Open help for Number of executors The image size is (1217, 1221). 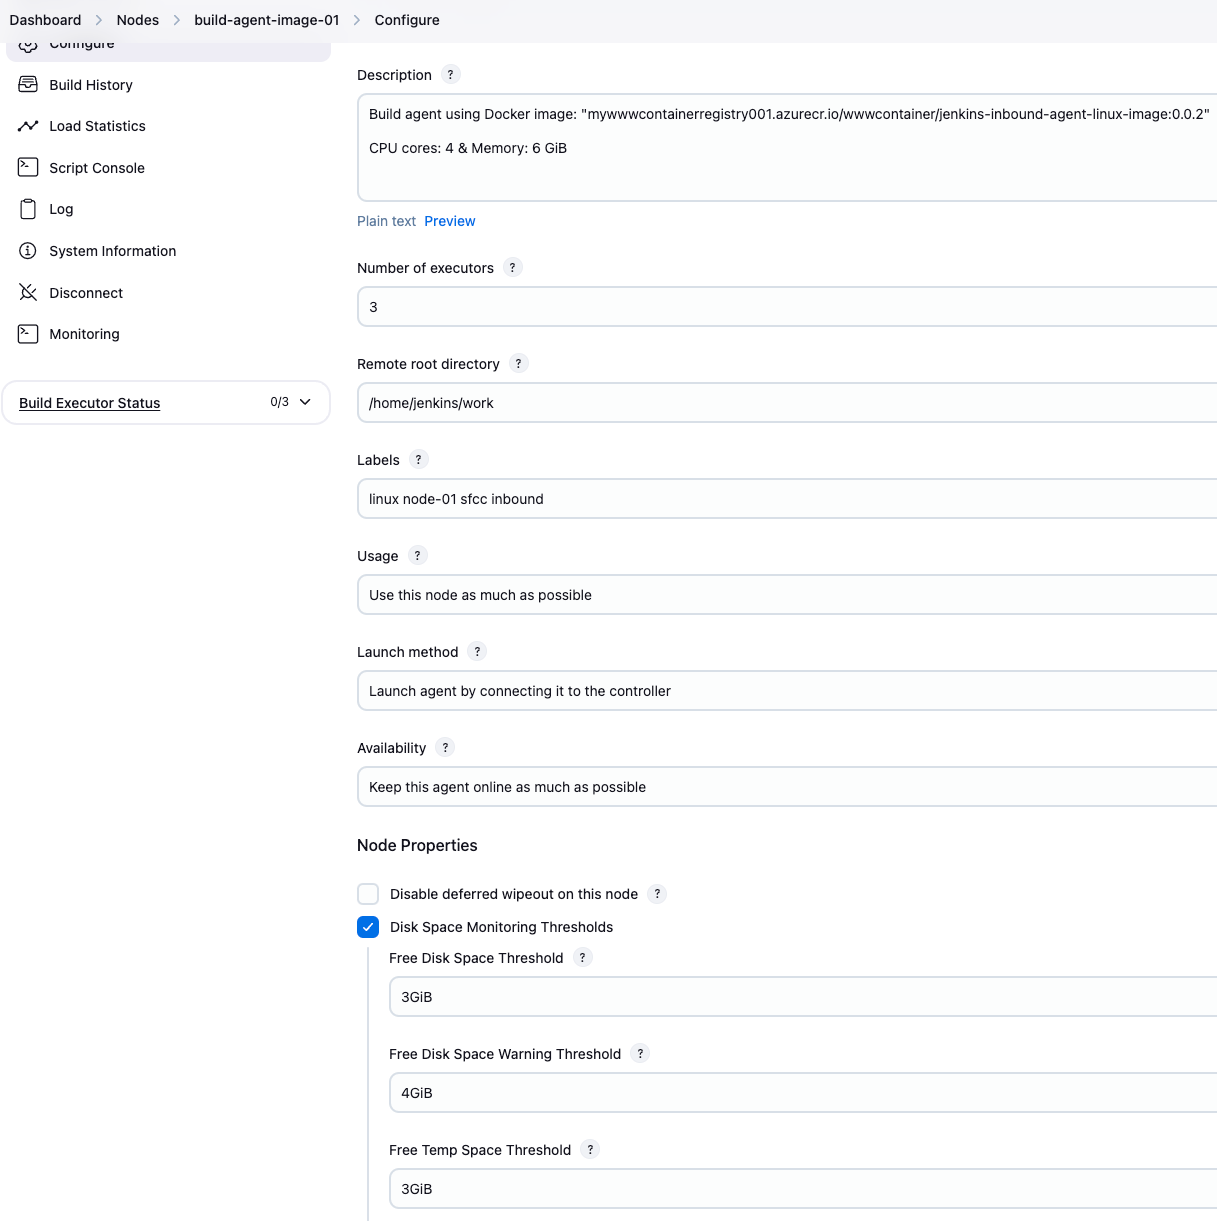513,268
